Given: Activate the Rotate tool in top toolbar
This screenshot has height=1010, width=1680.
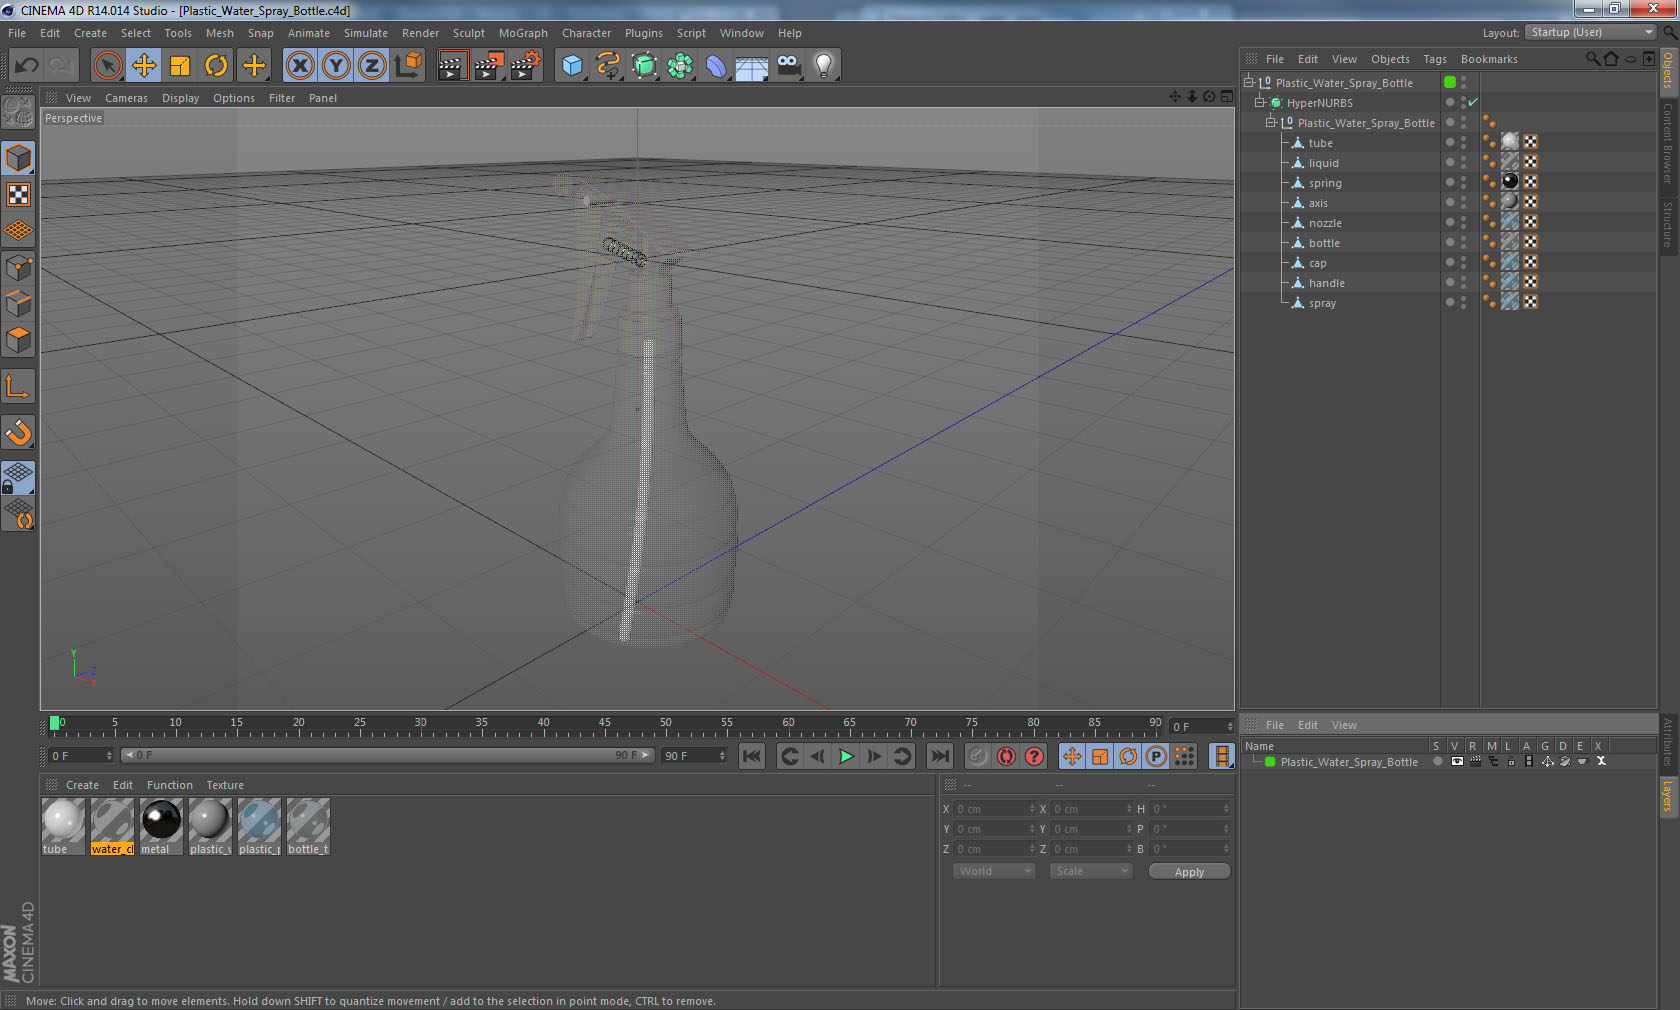Looking at the screenshot, I should [x=216, y=66].
